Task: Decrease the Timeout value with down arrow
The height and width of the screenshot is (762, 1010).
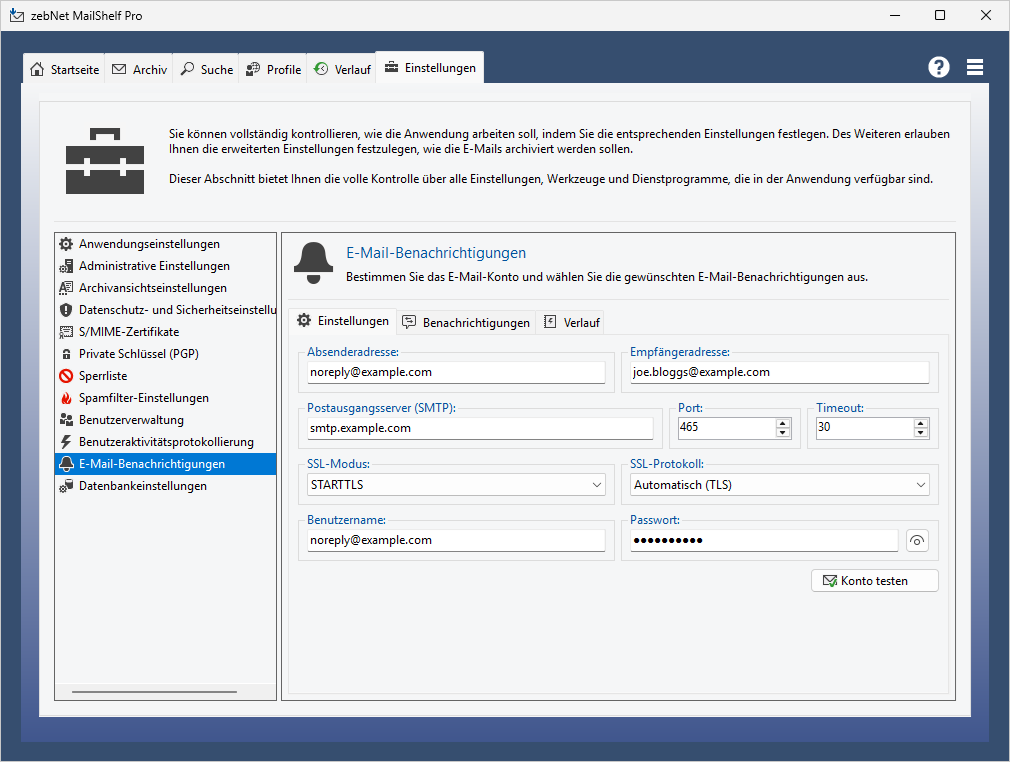Action: click(x=920, y=433)
